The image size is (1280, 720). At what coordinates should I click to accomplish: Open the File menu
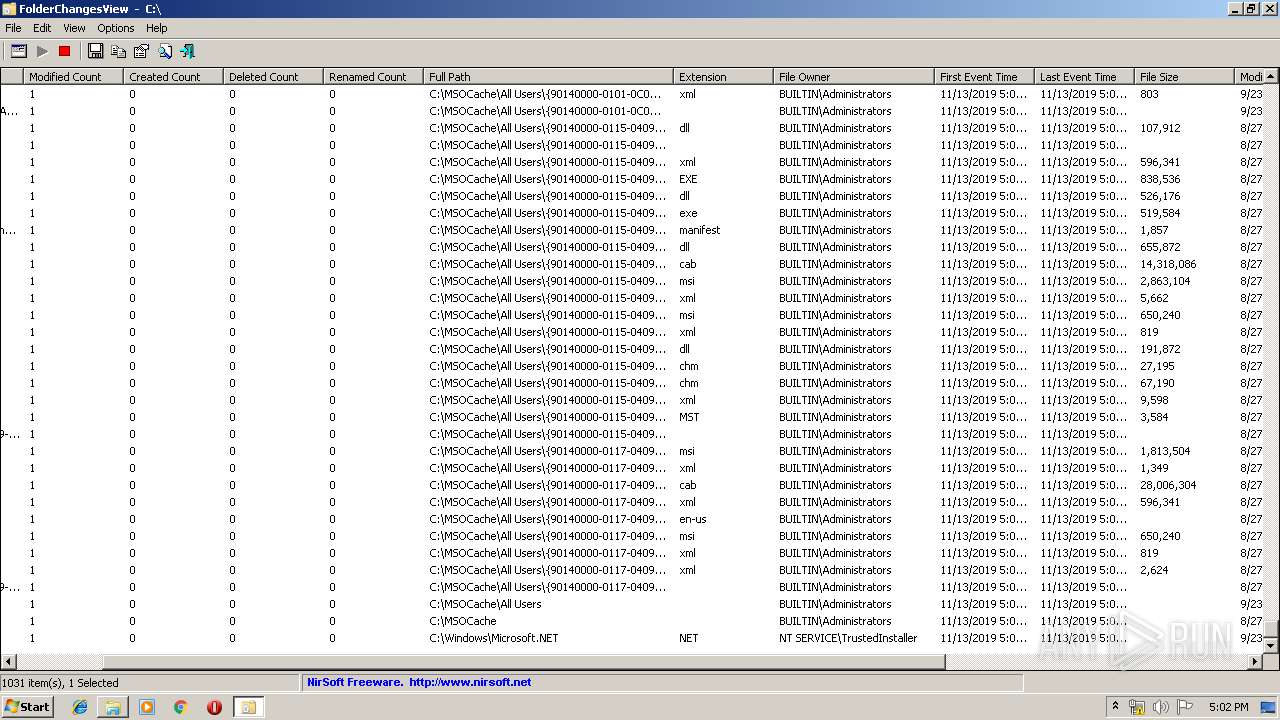(13, 28)
